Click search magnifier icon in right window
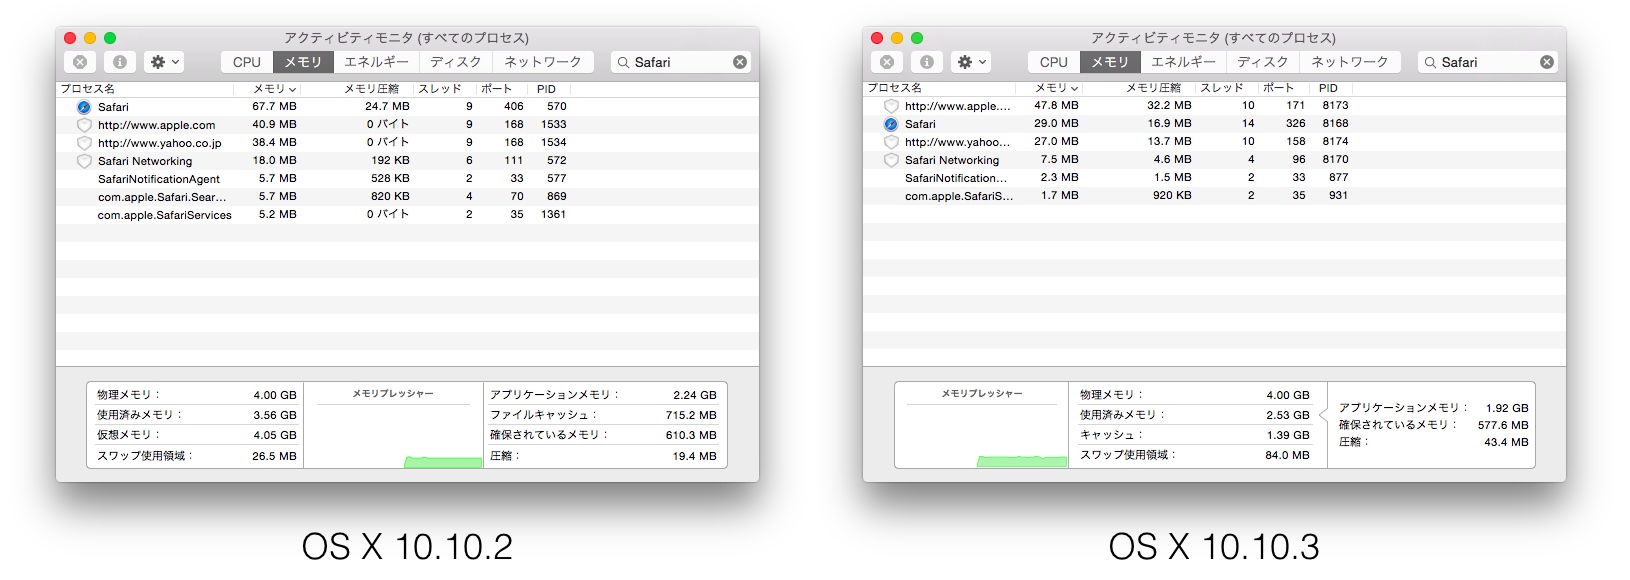Screen dimensions: 1630x580 pyautogui.click(x=1430, y=62)
